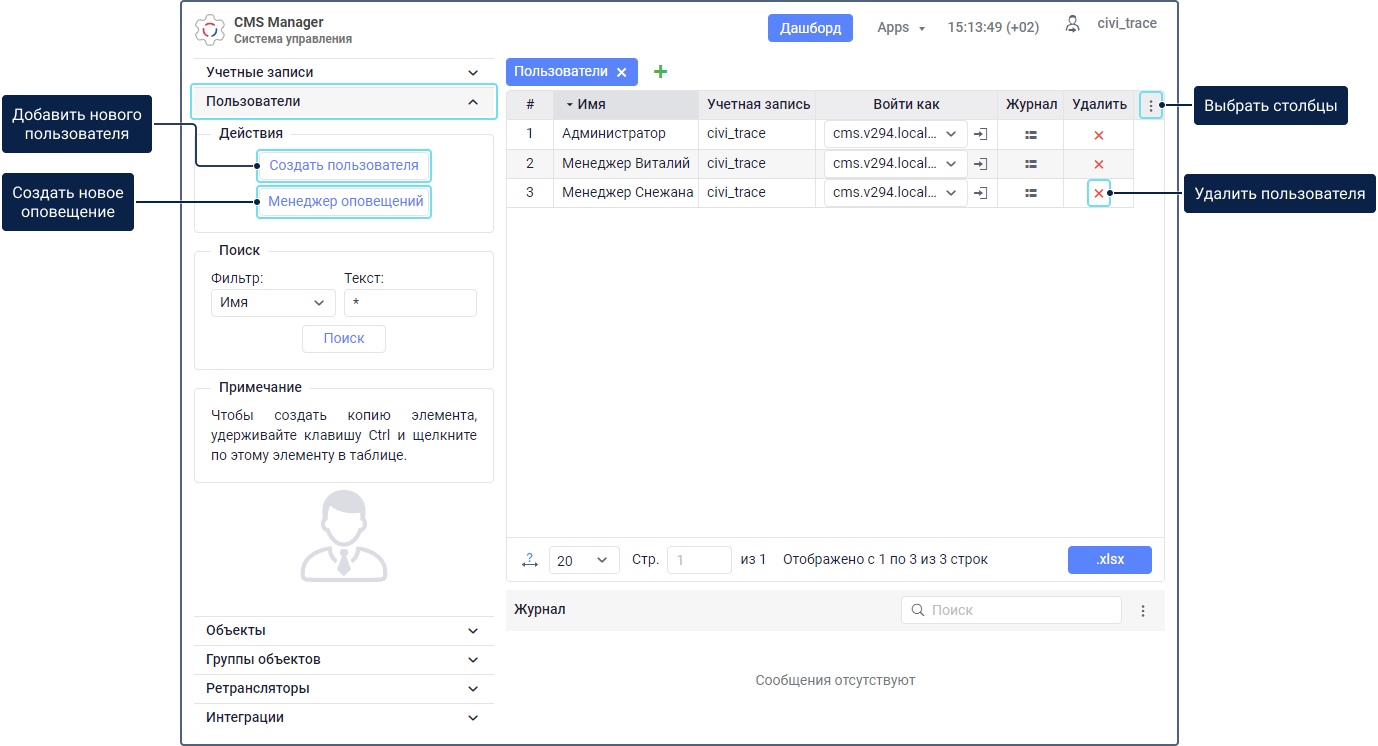Open journal icon for Менеджер Снежана row
The height and width of the screenshot is (746, 1378).
[x=1031, y=193]
